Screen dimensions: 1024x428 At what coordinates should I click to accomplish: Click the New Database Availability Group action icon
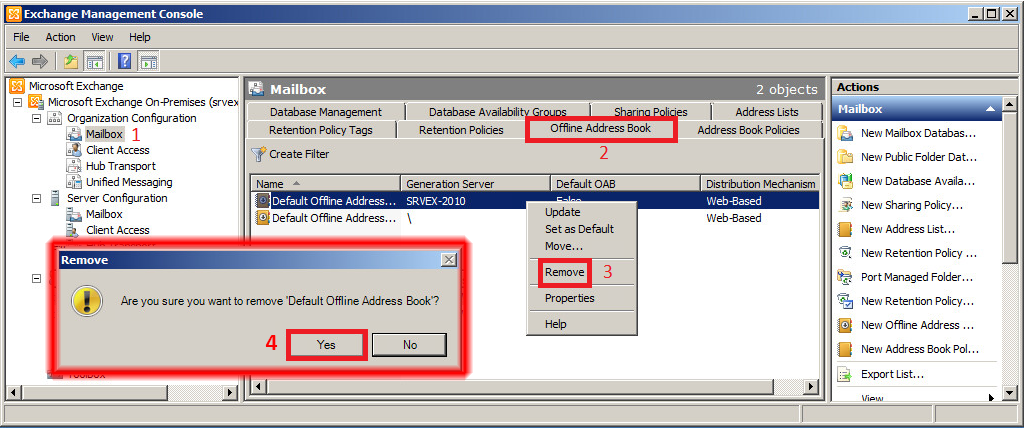pyautogui.click(x=846, y=181)
